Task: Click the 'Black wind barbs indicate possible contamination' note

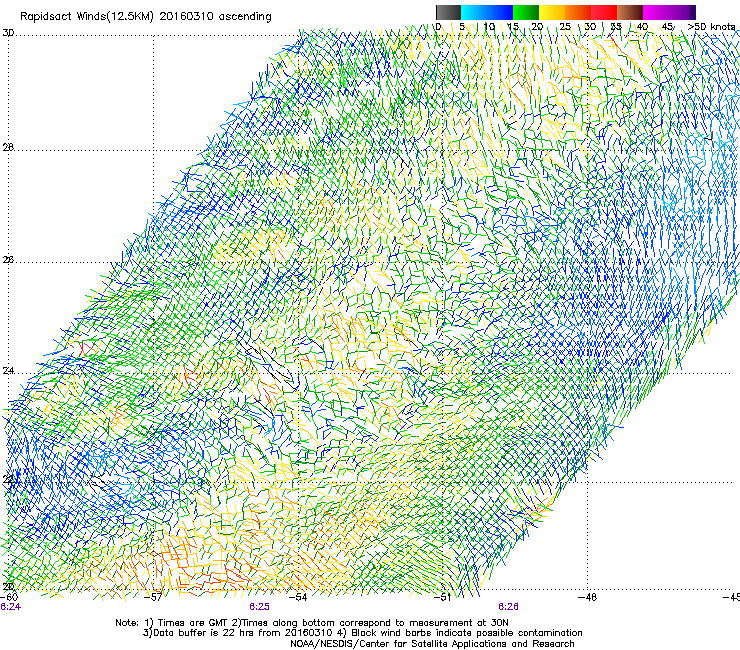Action: click(467, 633)
